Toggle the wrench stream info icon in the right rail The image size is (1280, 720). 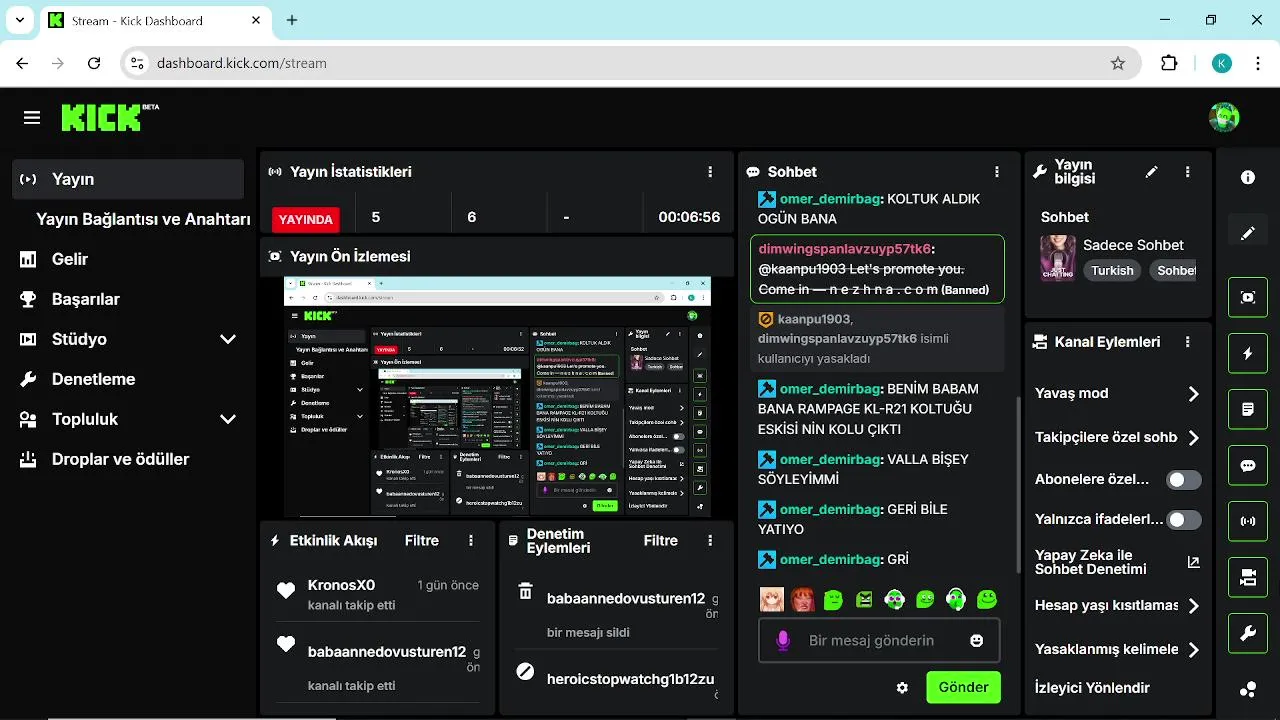[x=1248, y=633]
